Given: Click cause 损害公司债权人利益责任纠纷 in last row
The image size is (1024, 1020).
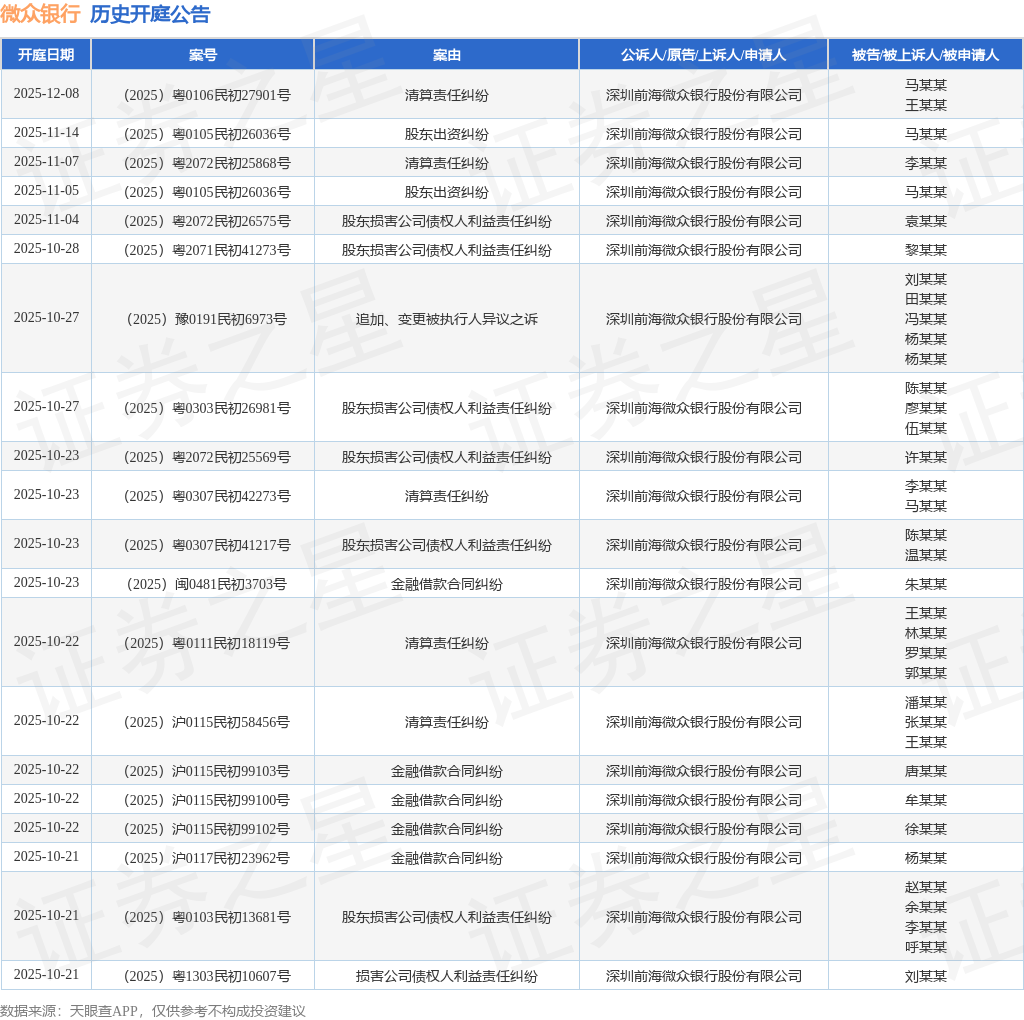Looking at the screenshot, I should [x=447, y=976].
